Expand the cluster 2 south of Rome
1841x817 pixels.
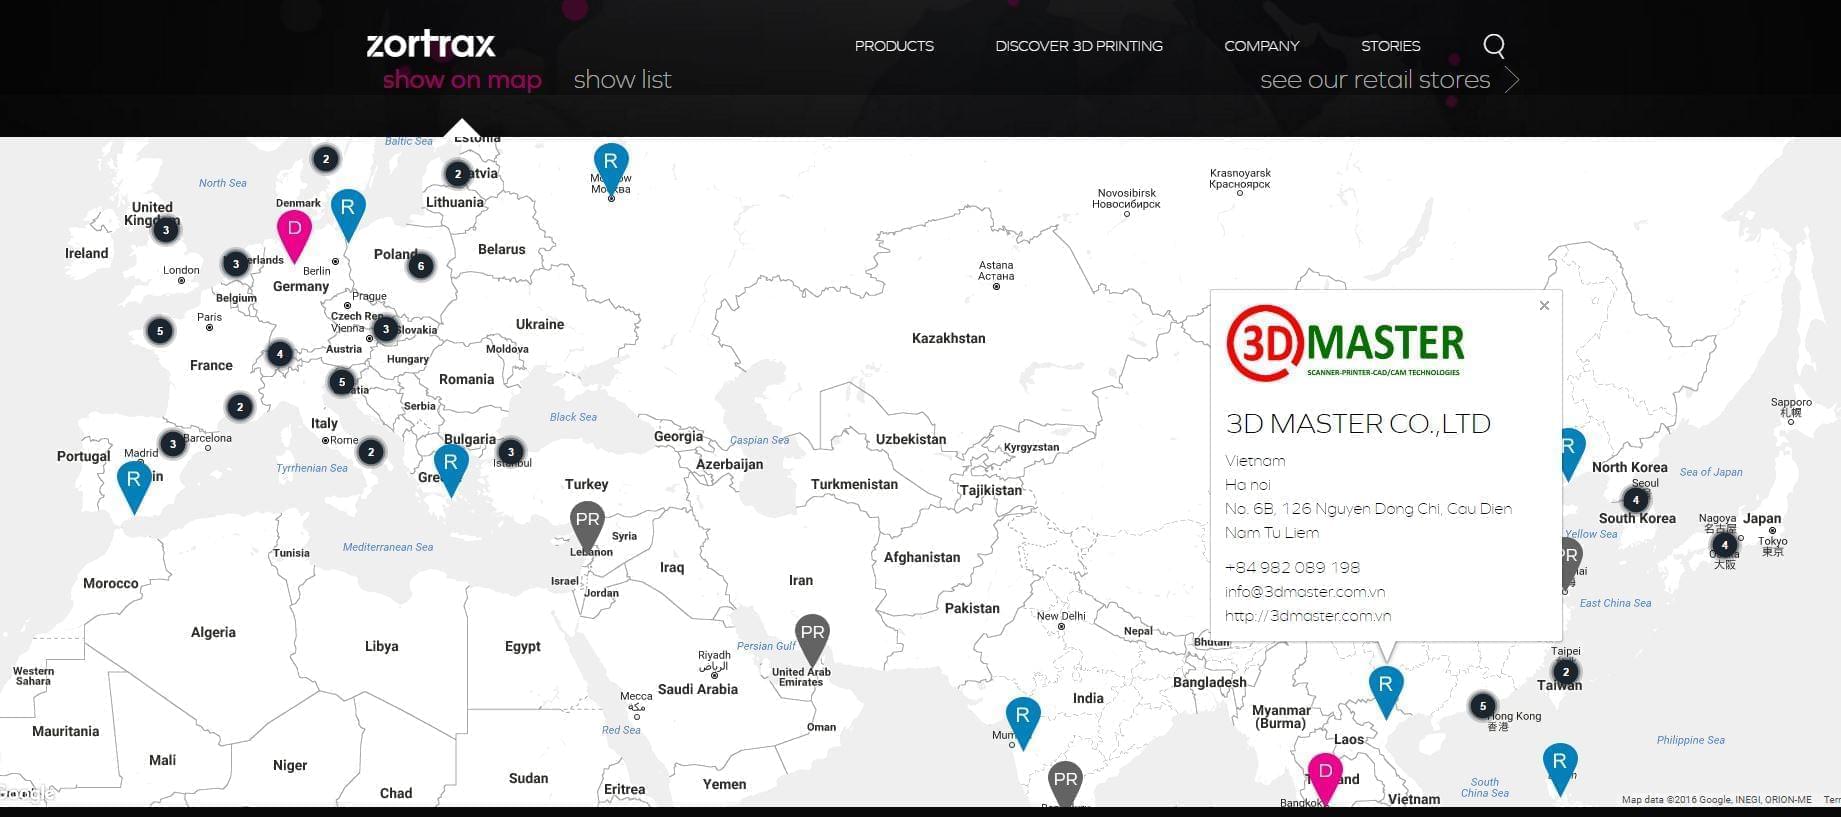pyautogui.click(x=371, y=452)
